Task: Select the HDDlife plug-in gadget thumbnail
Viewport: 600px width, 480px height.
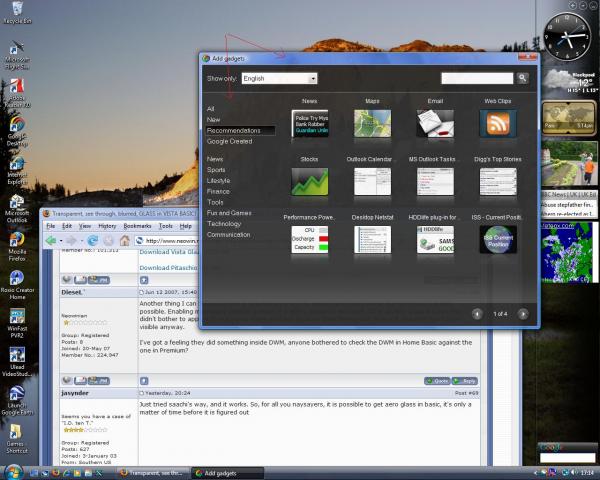Action: point(435,240)
